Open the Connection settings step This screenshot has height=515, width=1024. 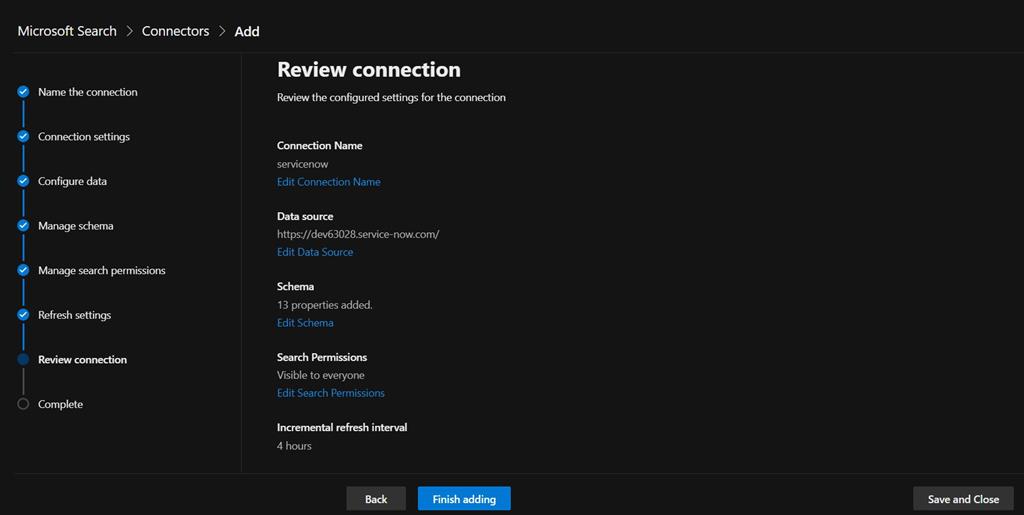click(x=84, y=136)
